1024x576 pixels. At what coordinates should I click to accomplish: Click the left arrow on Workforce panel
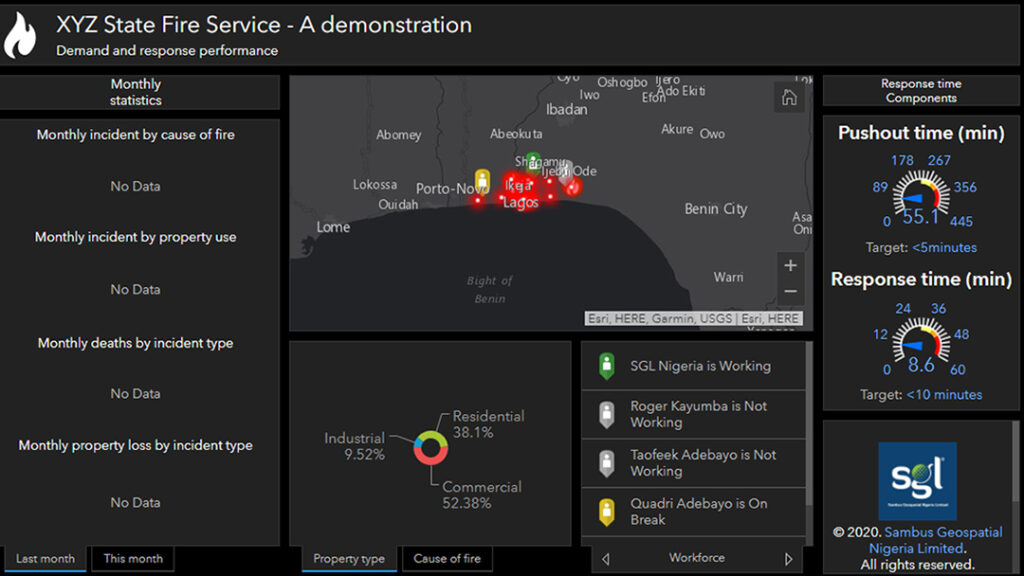[604, 558]
